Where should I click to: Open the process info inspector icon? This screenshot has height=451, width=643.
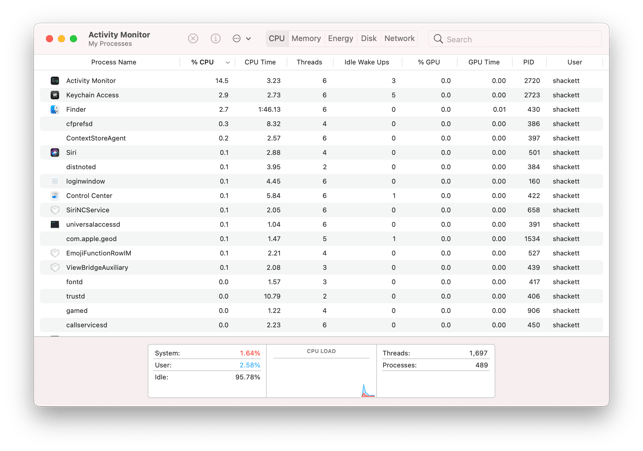point(215,39)
